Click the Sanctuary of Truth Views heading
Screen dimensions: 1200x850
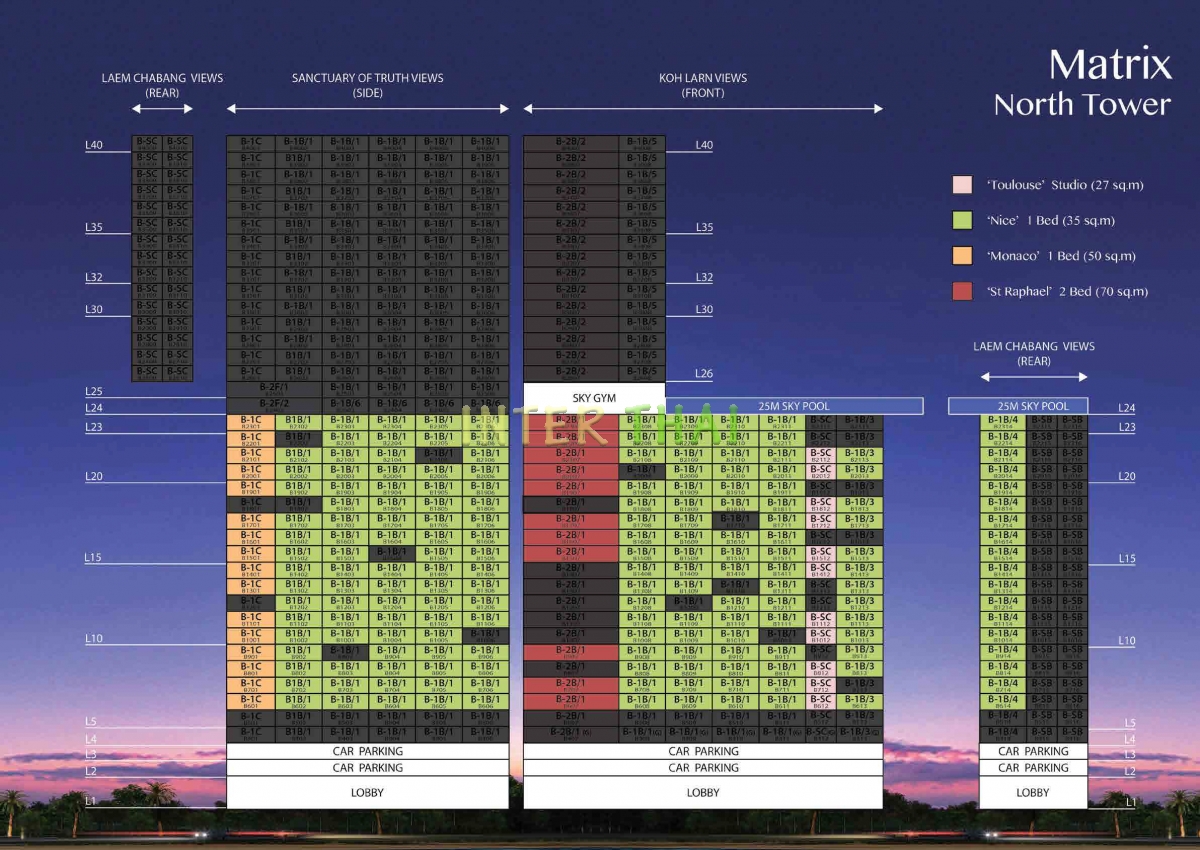(367, 85)
